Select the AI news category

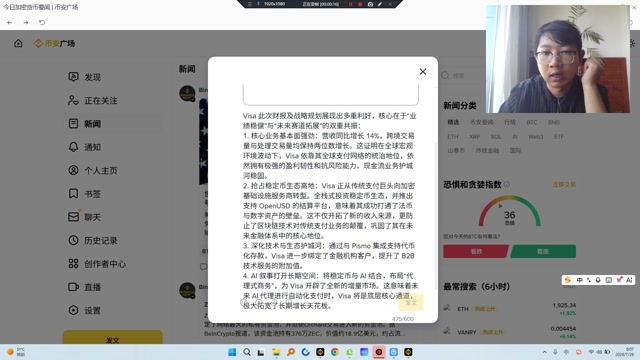[515, 137]
